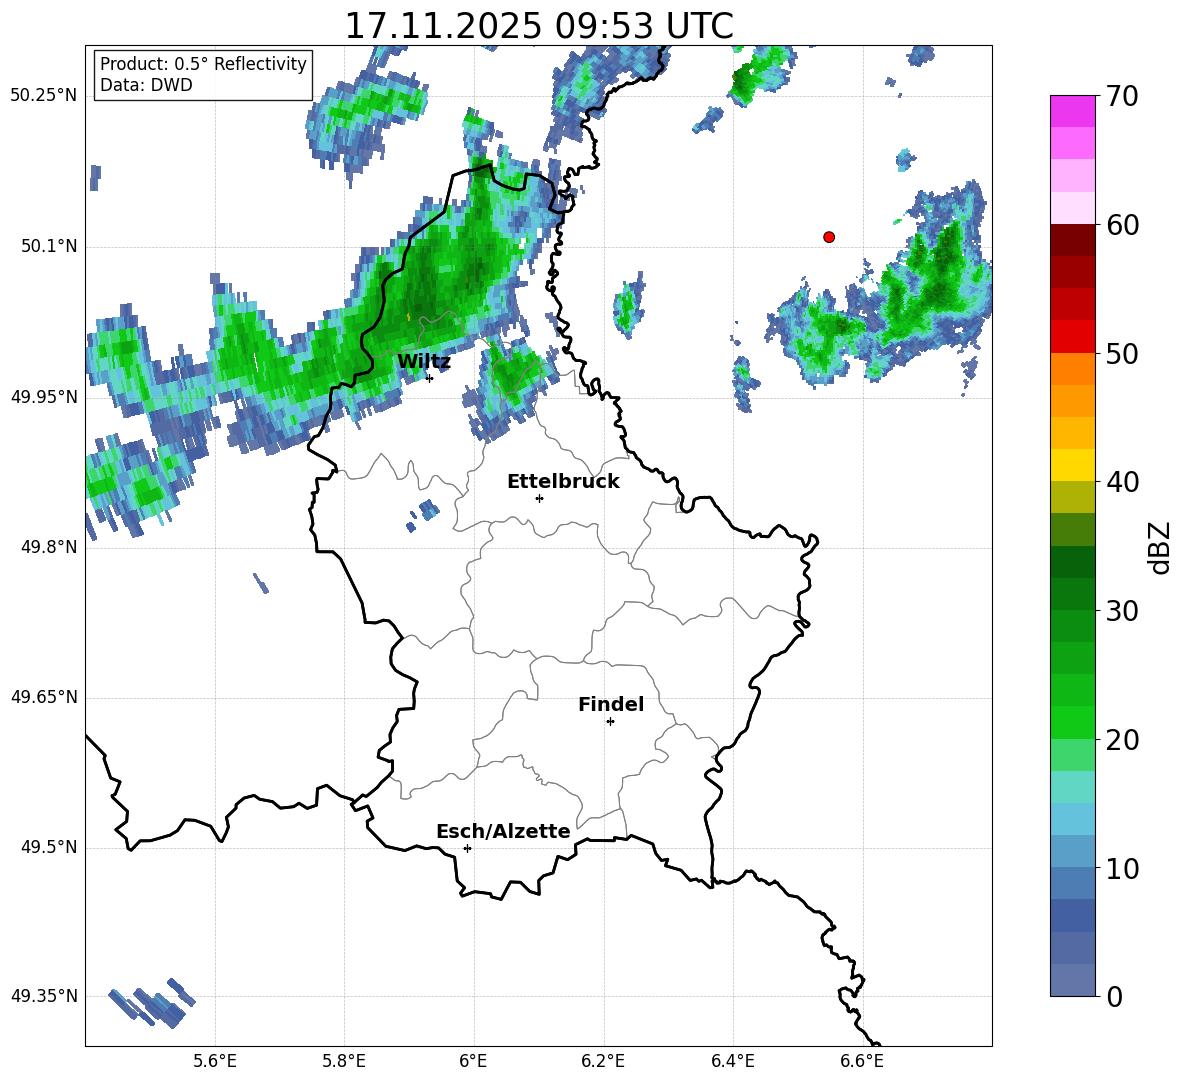The image size is (1184, 1081).
Task: Click the 6.6°E longitude label
Action: pyautogui.click(x=862, y=1061)
